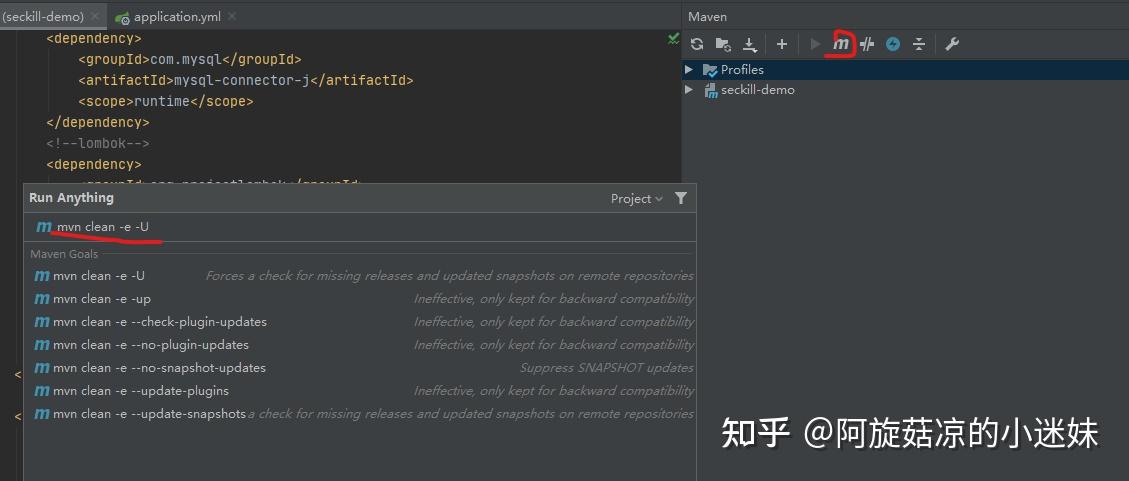
Task: Toggle Offline Mode in Maven toolbar
Action: [867, 44]
